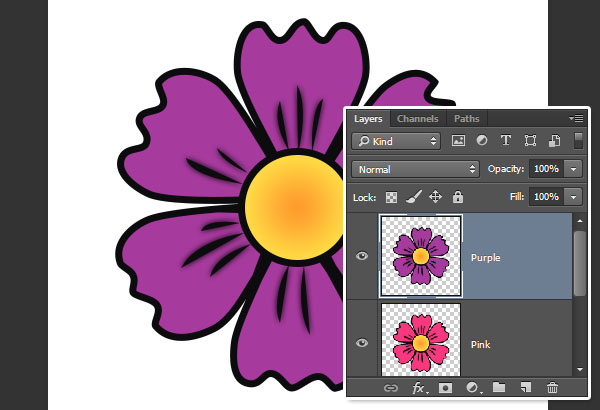
Task: Select the Purple layer thumbnail
Action: pos(421,256)
